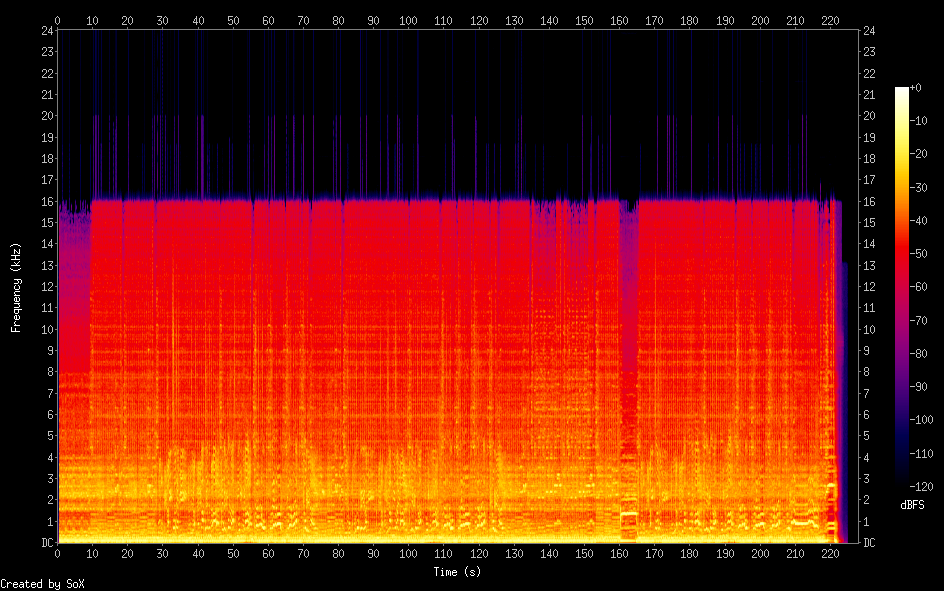Image resolution: width=944 pixels, height=591 pixels.
Task: Click the 'Frequency (kHz)' axis label
Action: (x=16, y=287)
